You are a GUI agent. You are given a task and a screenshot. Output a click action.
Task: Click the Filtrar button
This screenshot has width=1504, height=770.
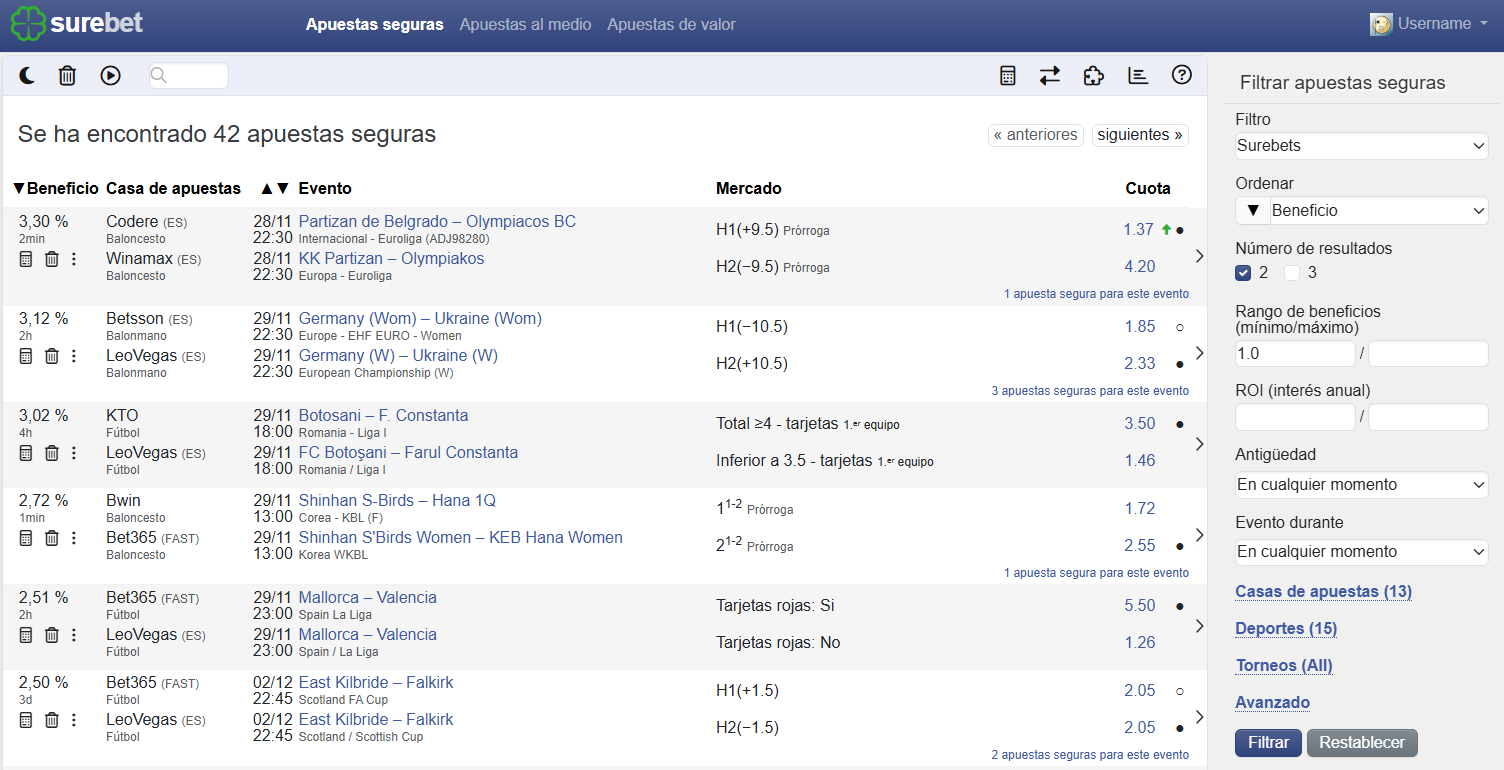1268,743
